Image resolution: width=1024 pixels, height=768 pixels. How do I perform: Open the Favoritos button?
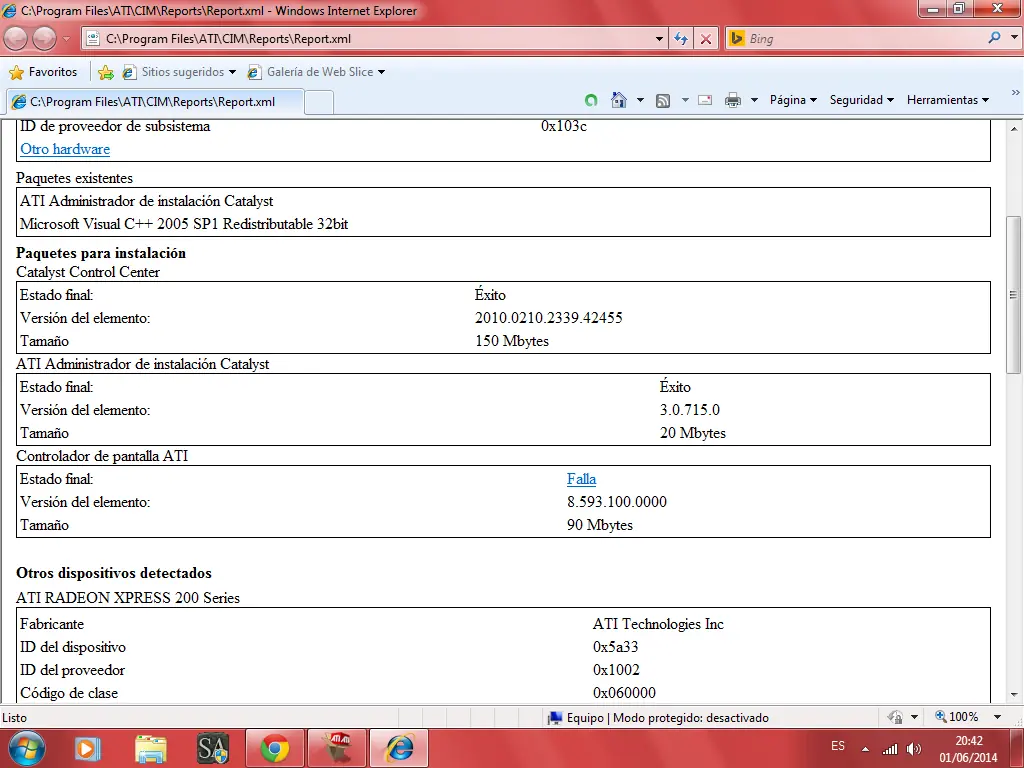coord(43,72)
